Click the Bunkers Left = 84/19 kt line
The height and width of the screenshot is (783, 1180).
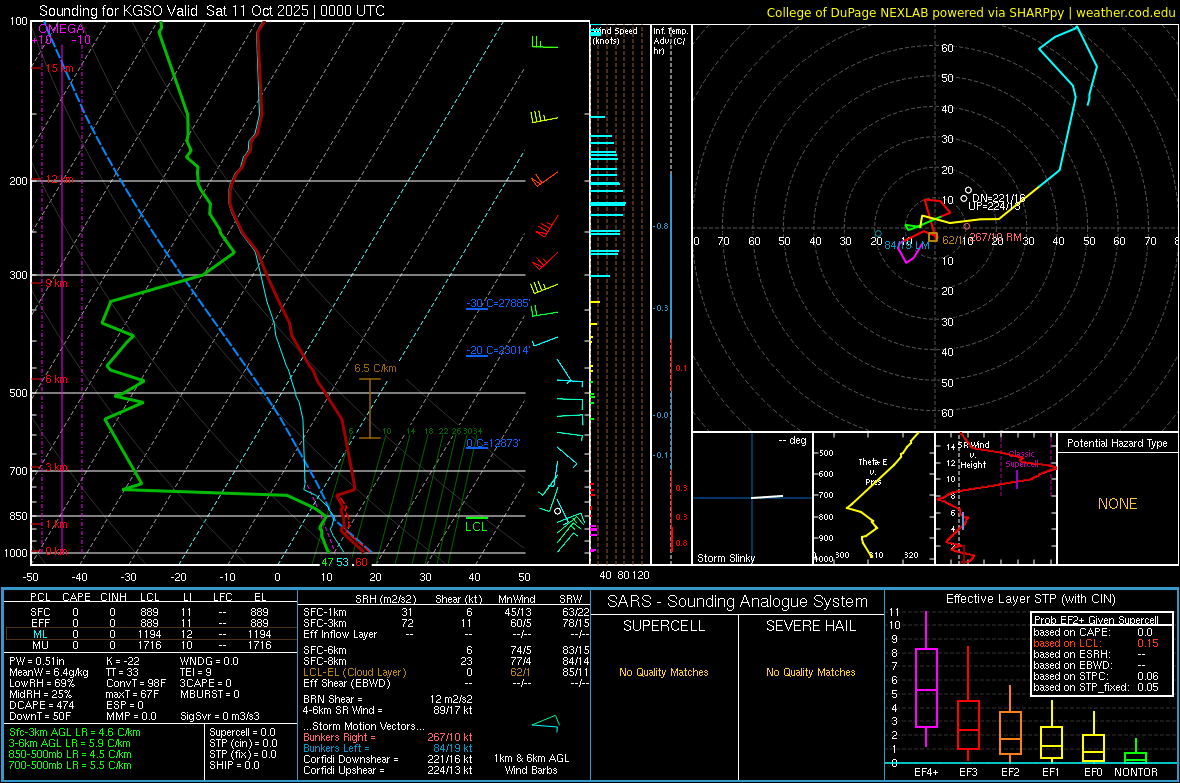pyautogui.click(x=388, y=748)
